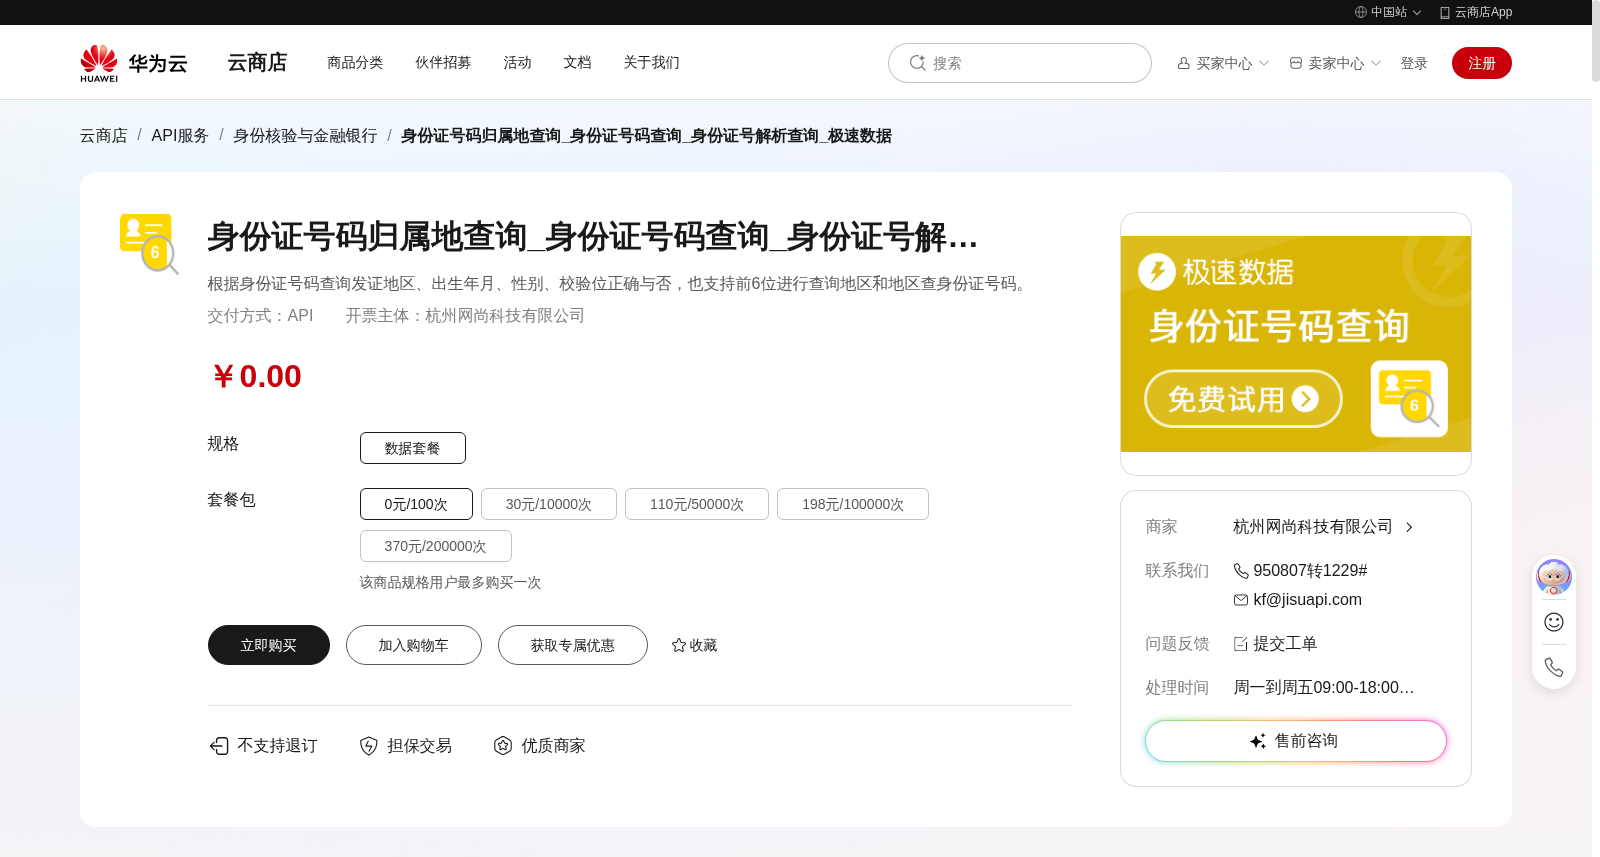Click the ¥0.00 price text
The width and height of the screenshot is (1600, 857).
256,377
